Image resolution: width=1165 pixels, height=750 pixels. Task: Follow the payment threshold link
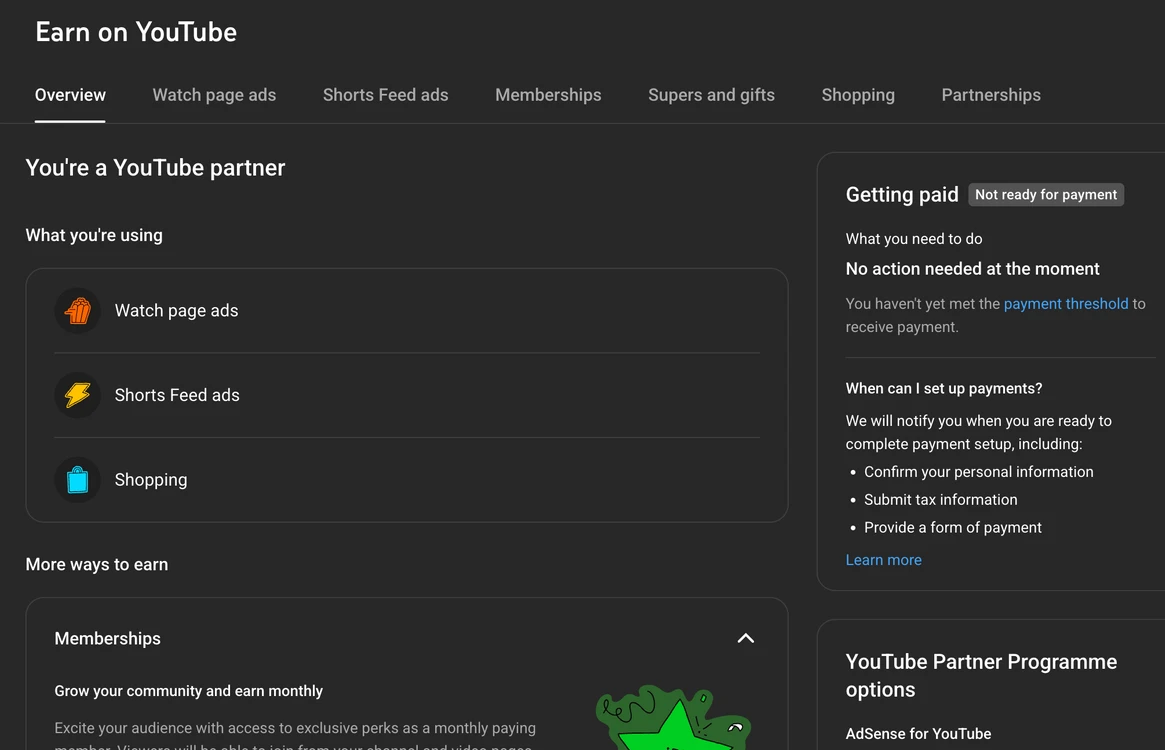[1065, 304]
